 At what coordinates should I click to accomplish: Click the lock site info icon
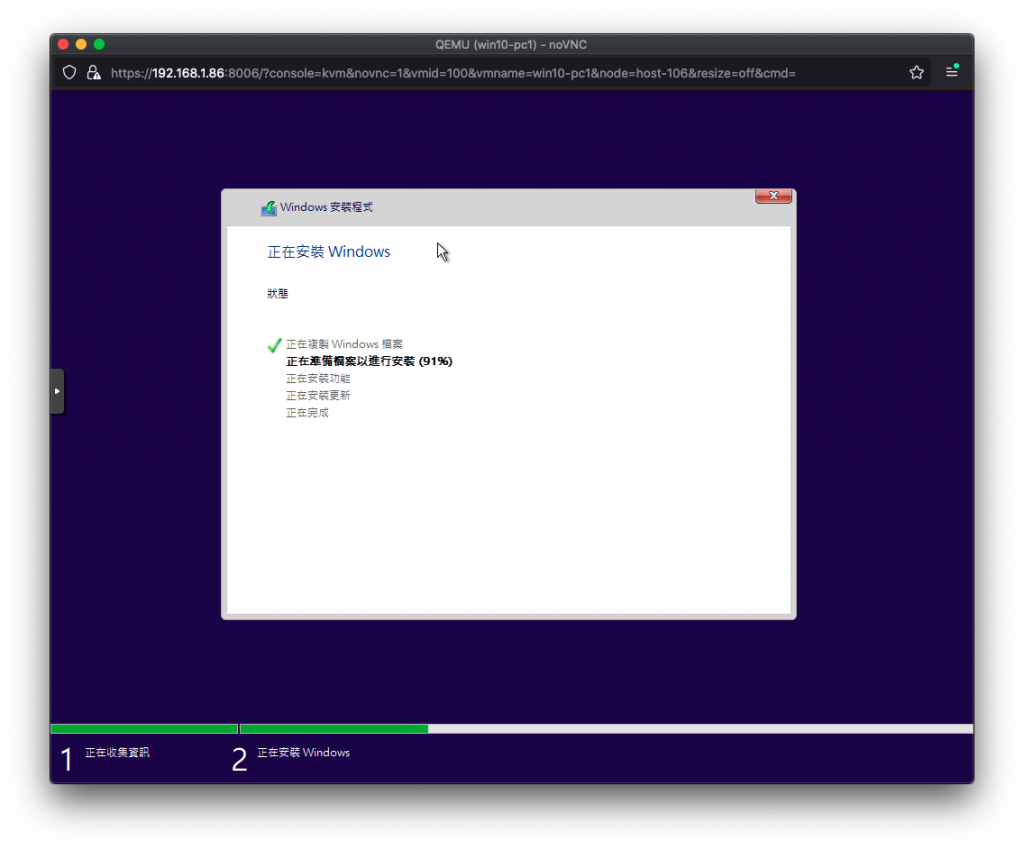94,72
